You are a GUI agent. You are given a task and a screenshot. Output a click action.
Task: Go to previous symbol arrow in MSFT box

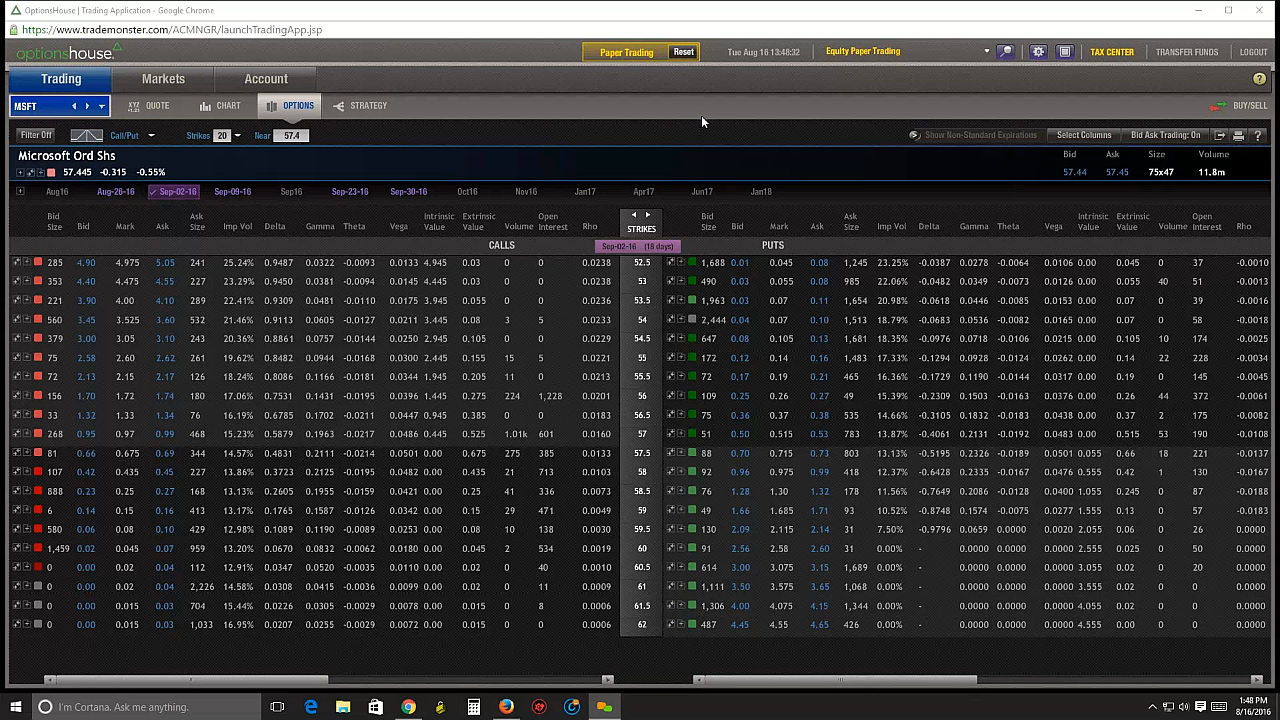pos(73,106)
